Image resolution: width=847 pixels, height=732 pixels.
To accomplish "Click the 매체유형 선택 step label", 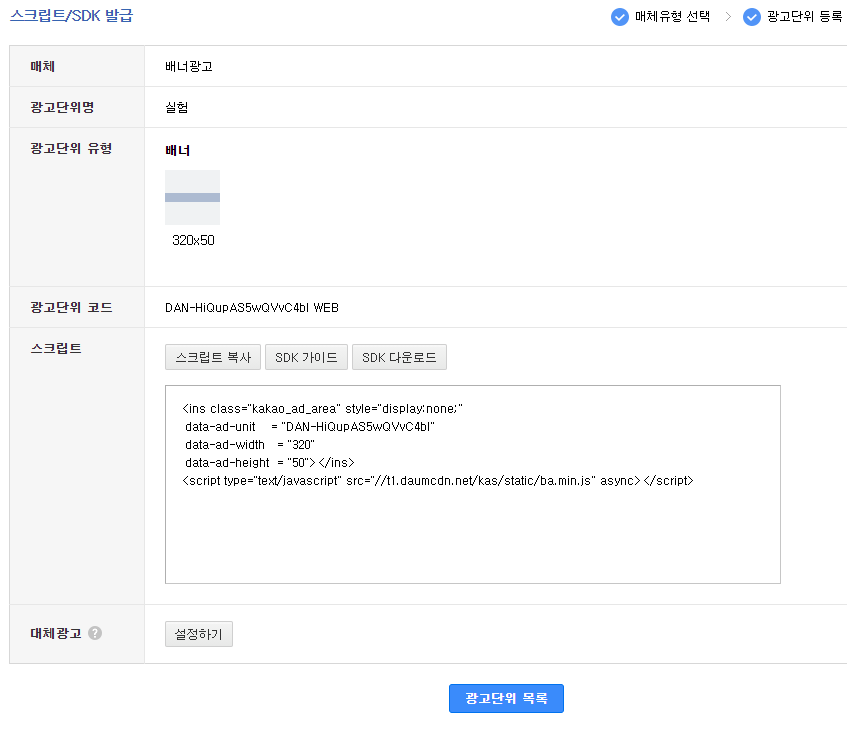I will (x=672, y=17).
